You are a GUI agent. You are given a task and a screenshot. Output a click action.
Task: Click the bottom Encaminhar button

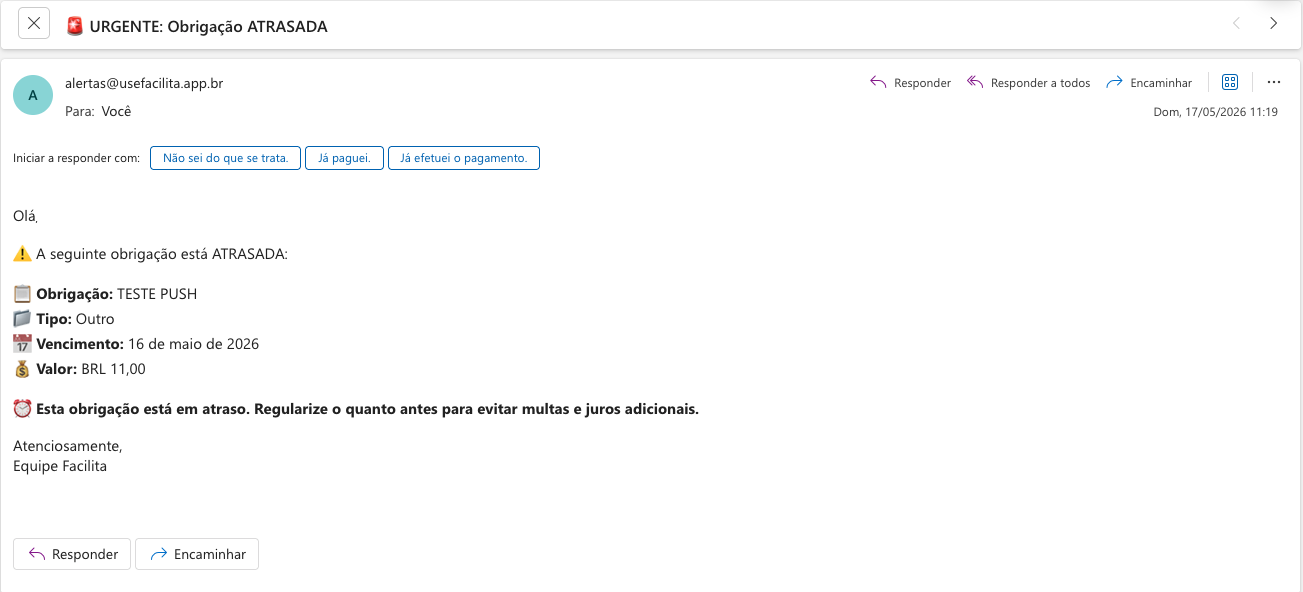(x=197, y=554)
